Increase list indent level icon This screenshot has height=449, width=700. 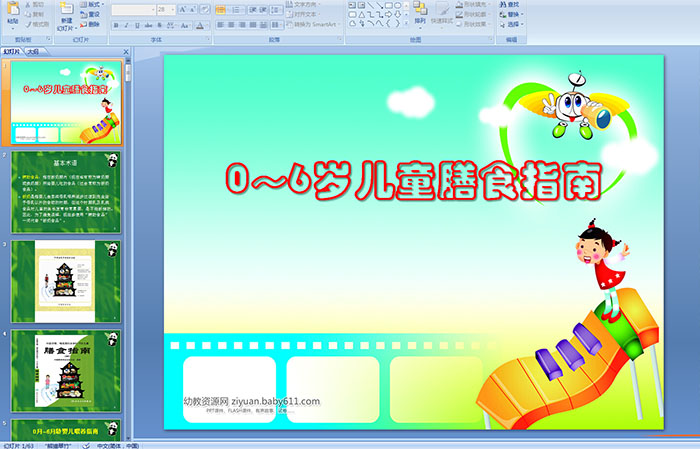point(264,9)
